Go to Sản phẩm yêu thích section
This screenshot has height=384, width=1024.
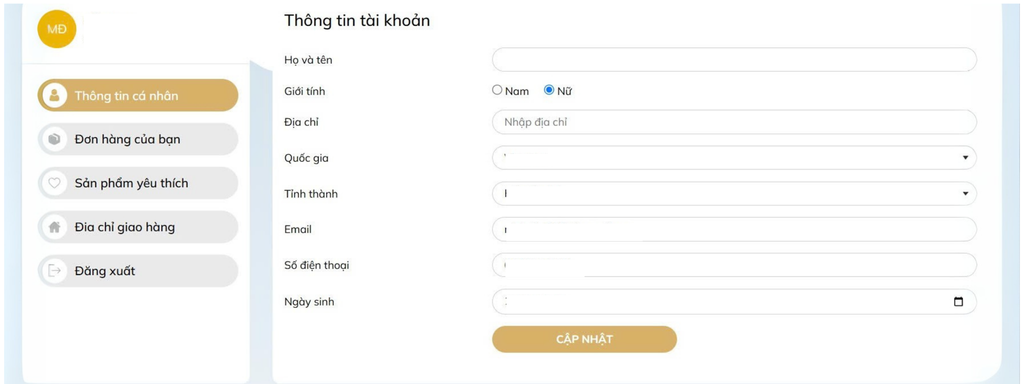click(138, 183)
